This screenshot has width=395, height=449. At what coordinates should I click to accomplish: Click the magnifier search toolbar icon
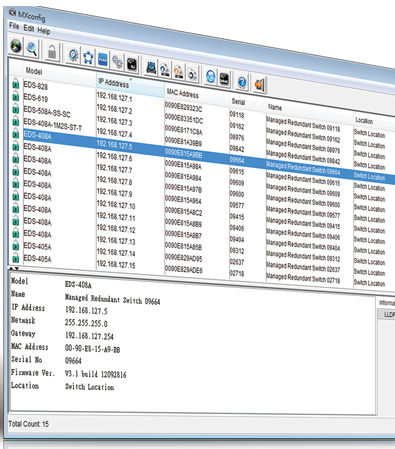tap(32, 49)
